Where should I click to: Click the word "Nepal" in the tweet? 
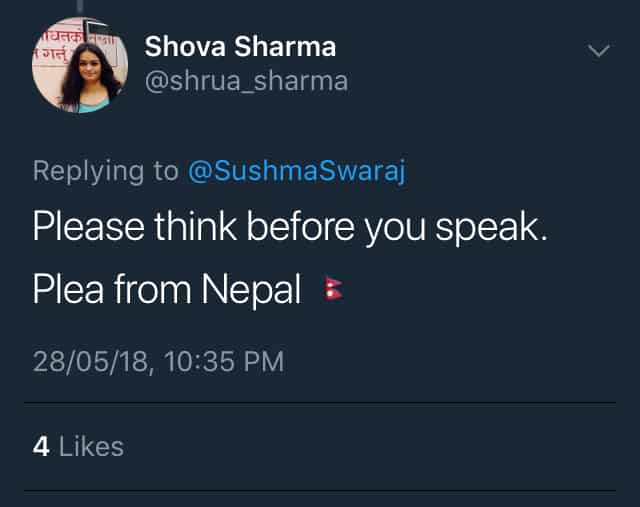251,290
